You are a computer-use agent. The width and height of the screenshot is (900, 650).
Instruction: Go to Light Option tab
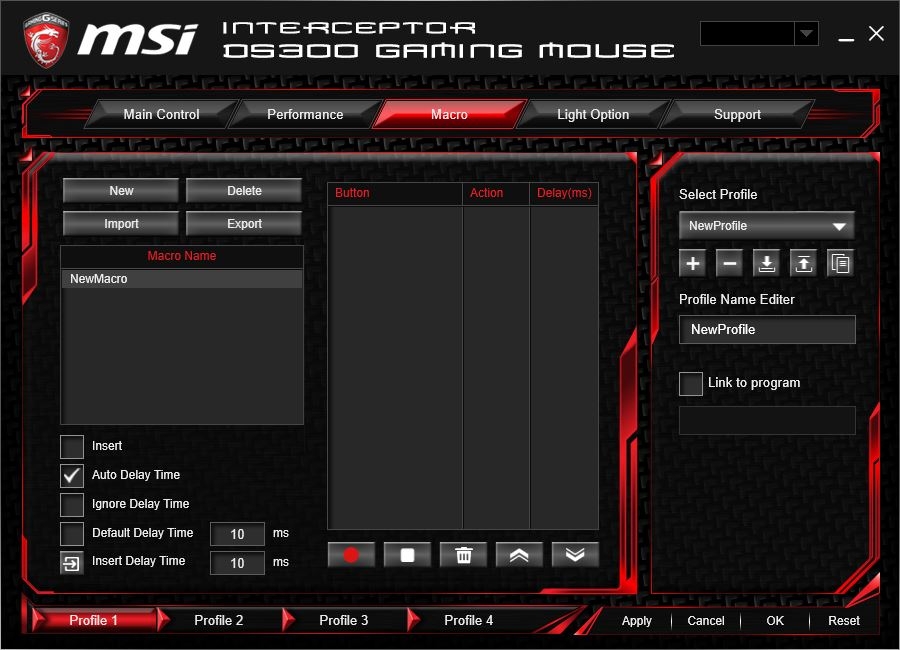593,114
